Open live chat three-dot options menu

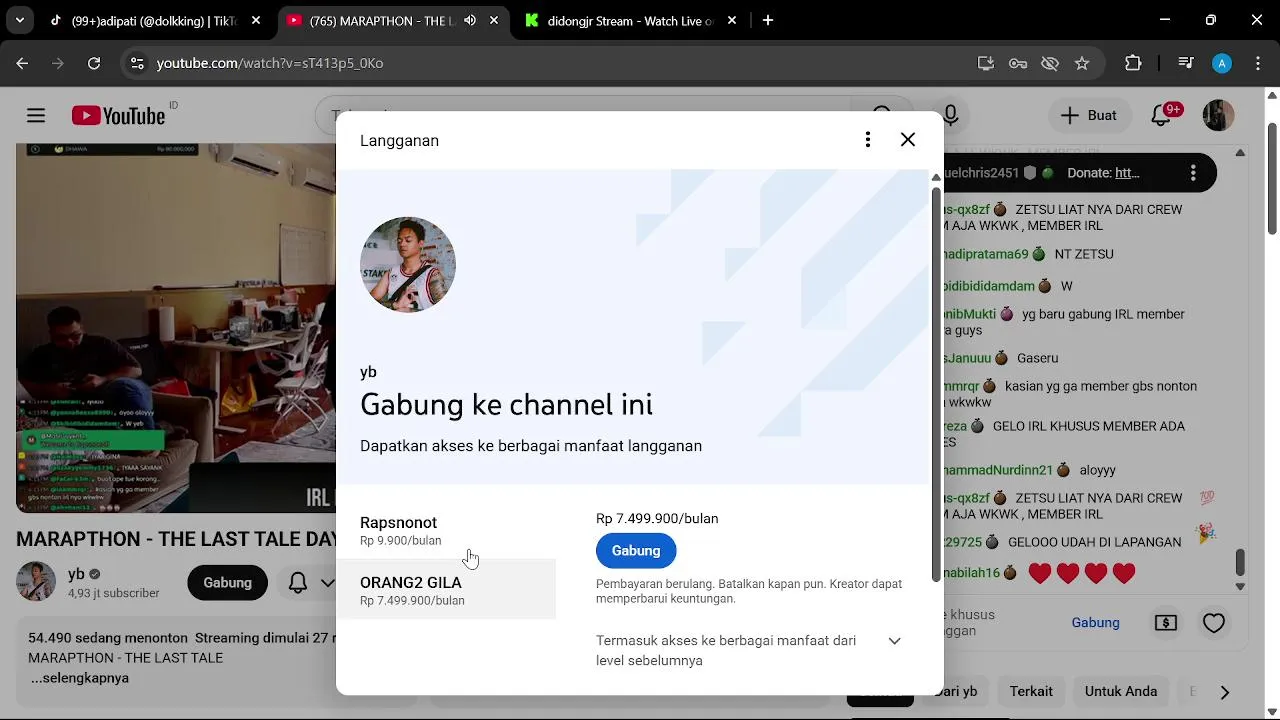click(x=1193, y=173)
